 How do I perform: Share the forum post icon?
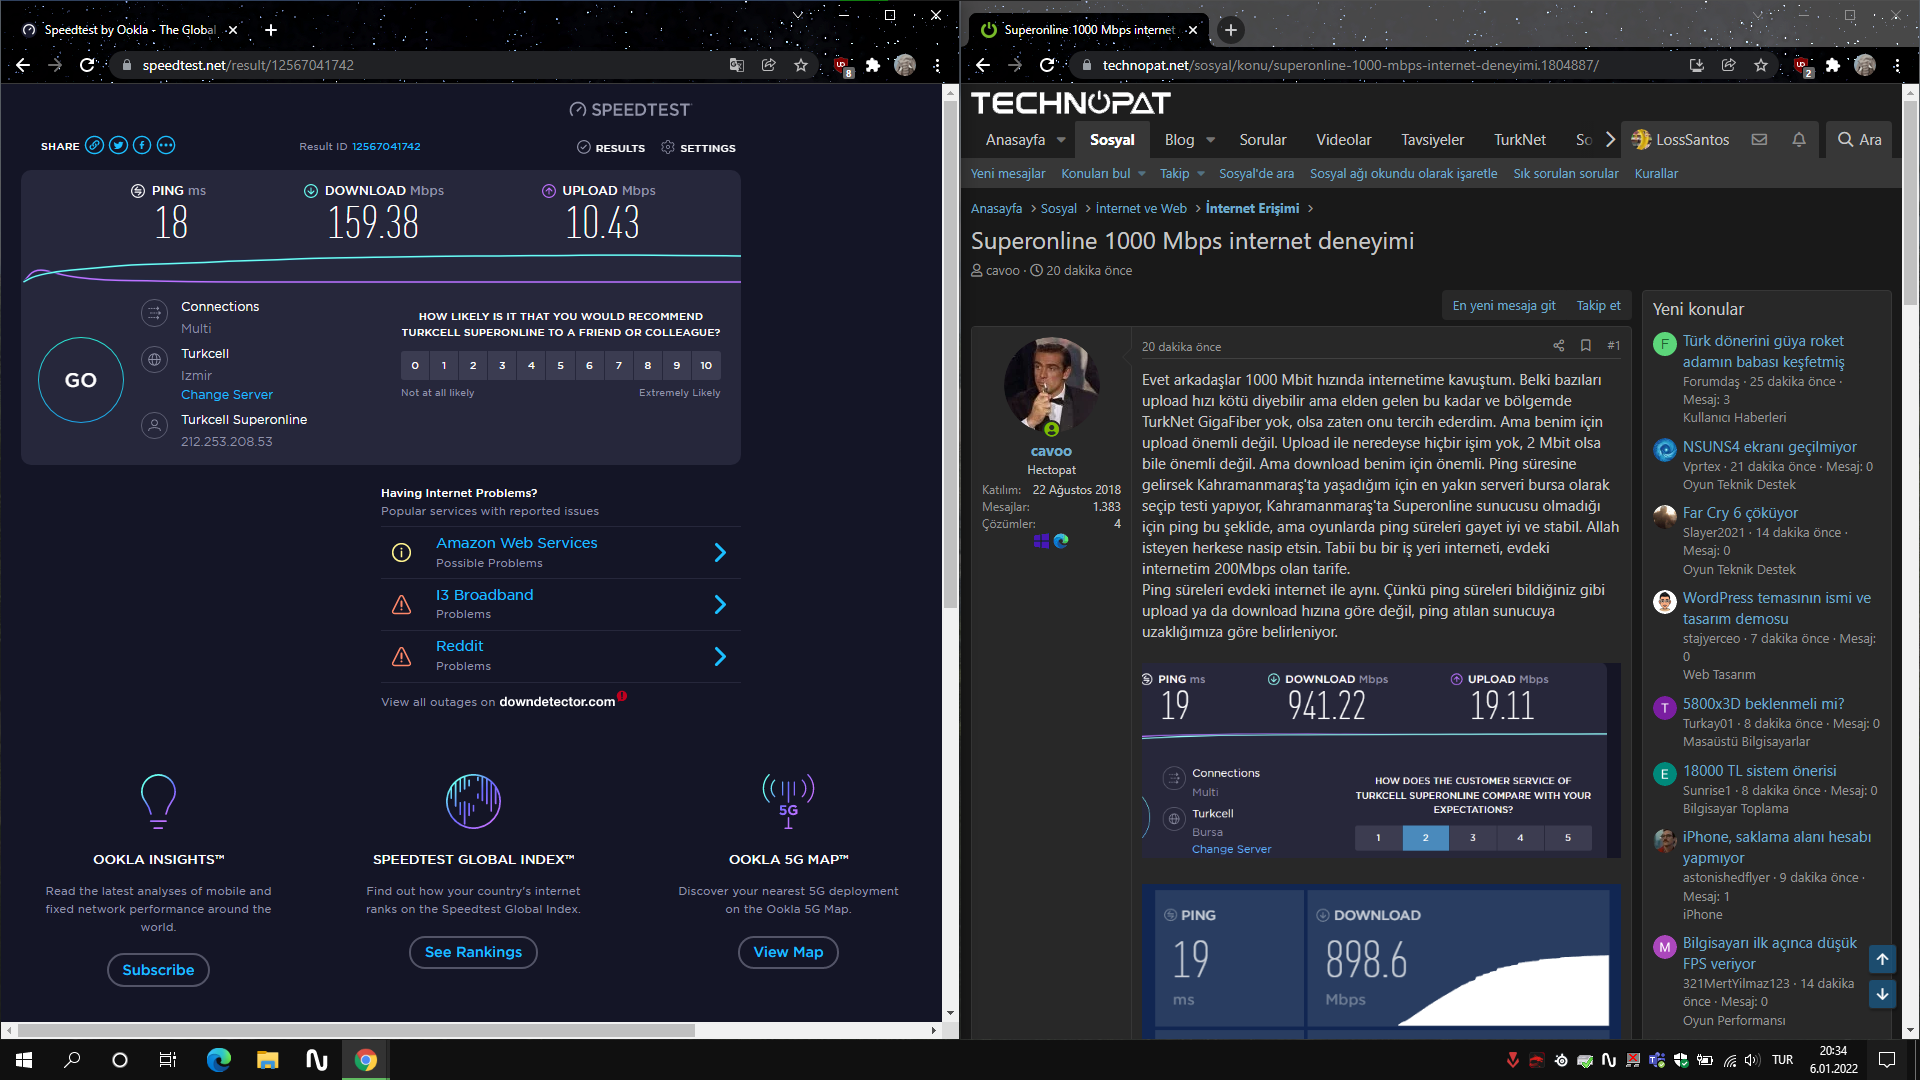coord(1558,346)
